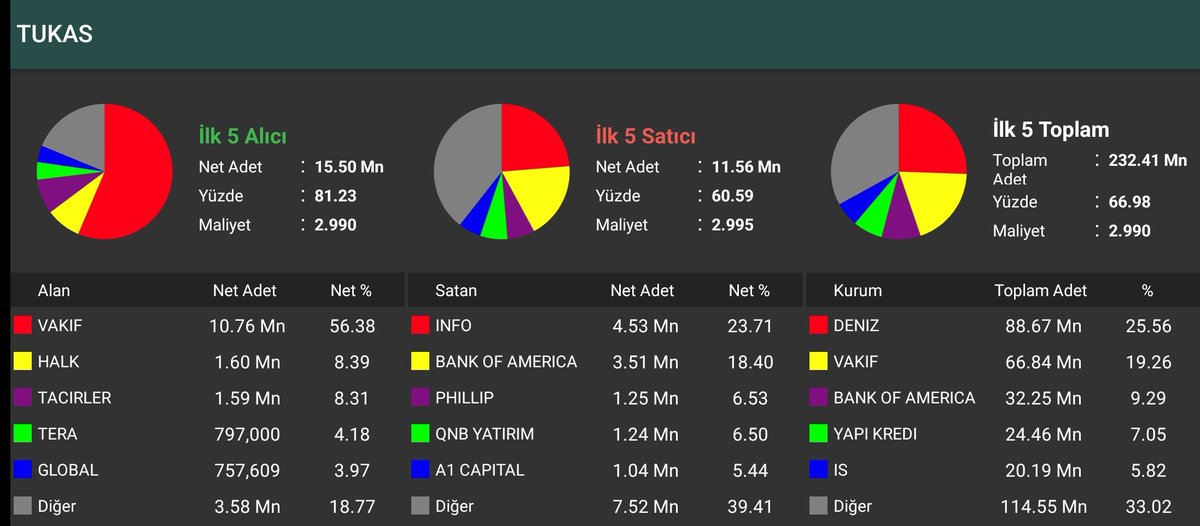Viewport: 1200px width, 526px height.
Task: Click the green swatch next to TERA
Action: tap(22, 434)
